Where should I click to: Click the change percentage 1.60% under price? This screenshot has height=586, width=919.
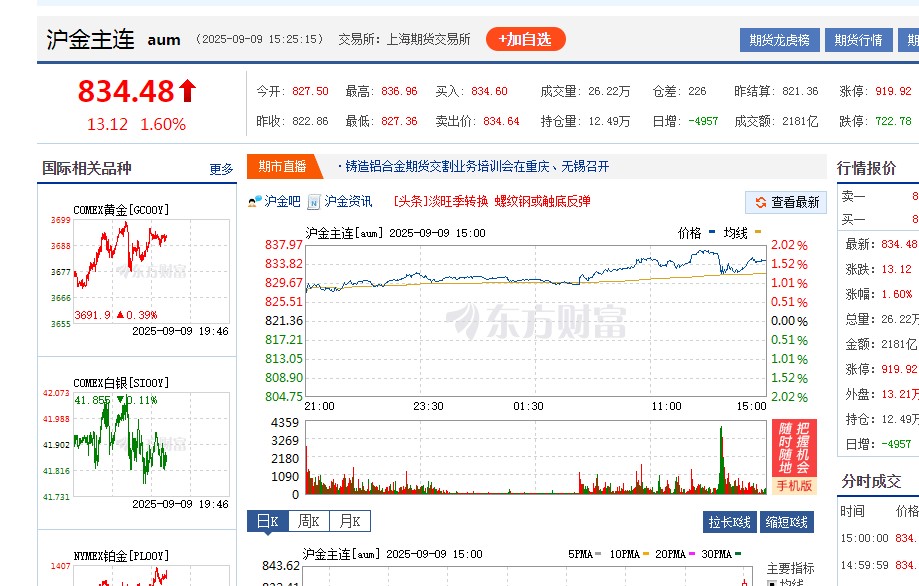click(x=163, y=124)
